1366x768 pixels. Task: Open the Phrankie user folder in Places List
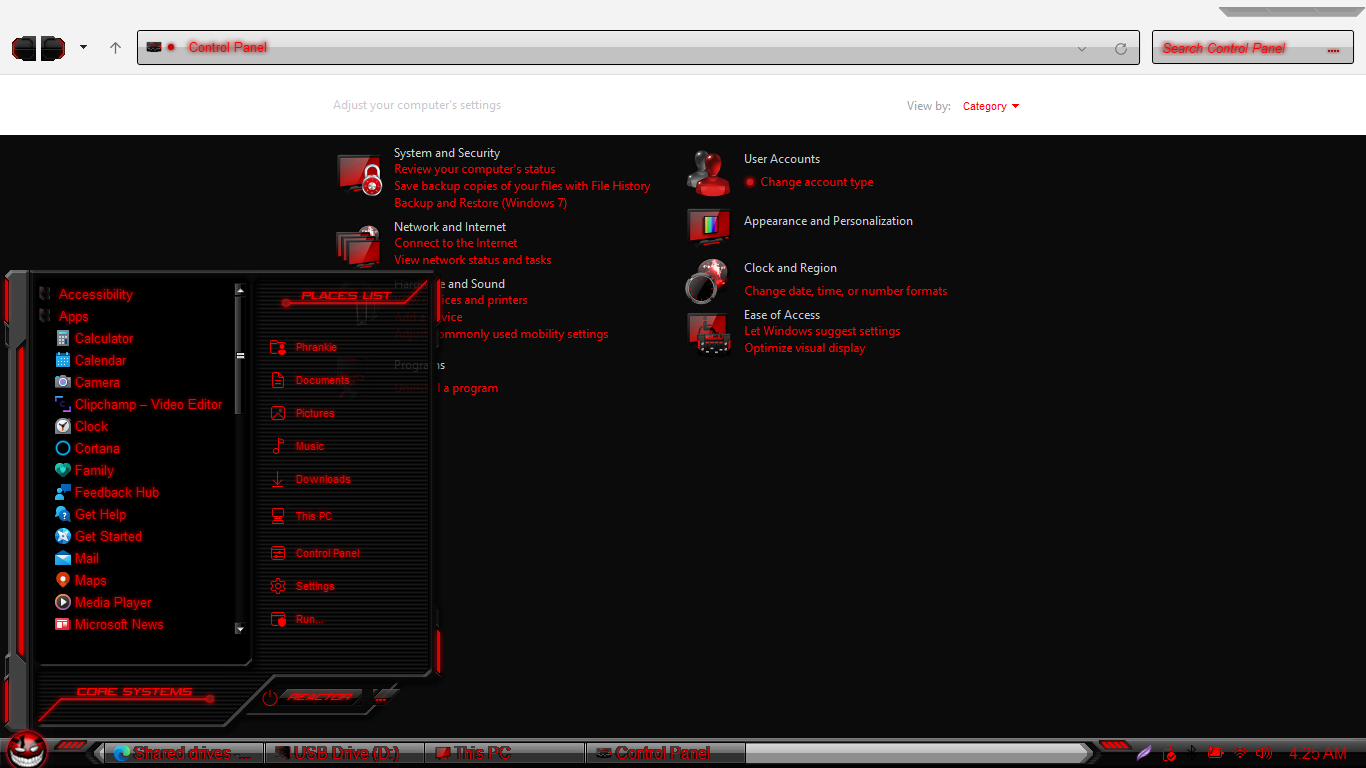(304, 347)
